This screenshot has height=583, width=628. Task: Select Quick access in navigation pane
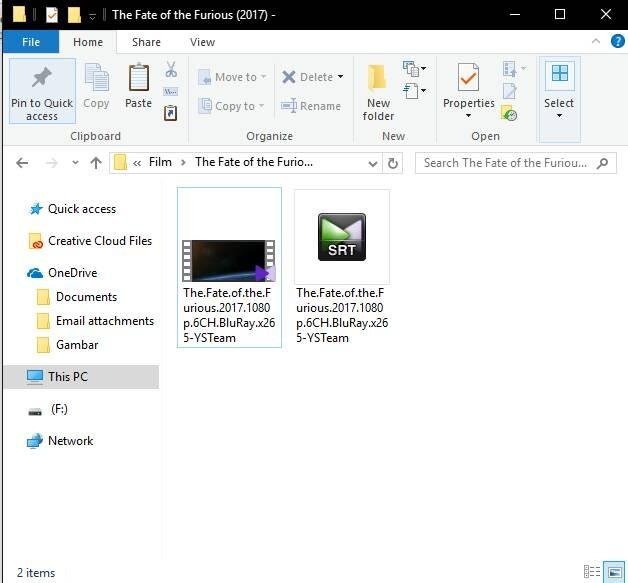pos(82,209)
